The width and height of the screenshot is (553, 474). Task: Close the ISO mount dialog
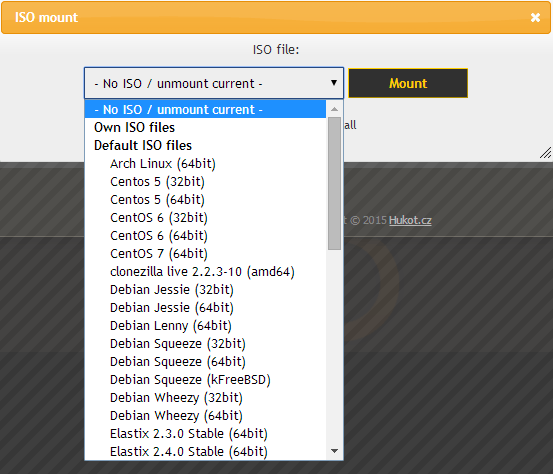pyautogui.click(x=535, y=17)
